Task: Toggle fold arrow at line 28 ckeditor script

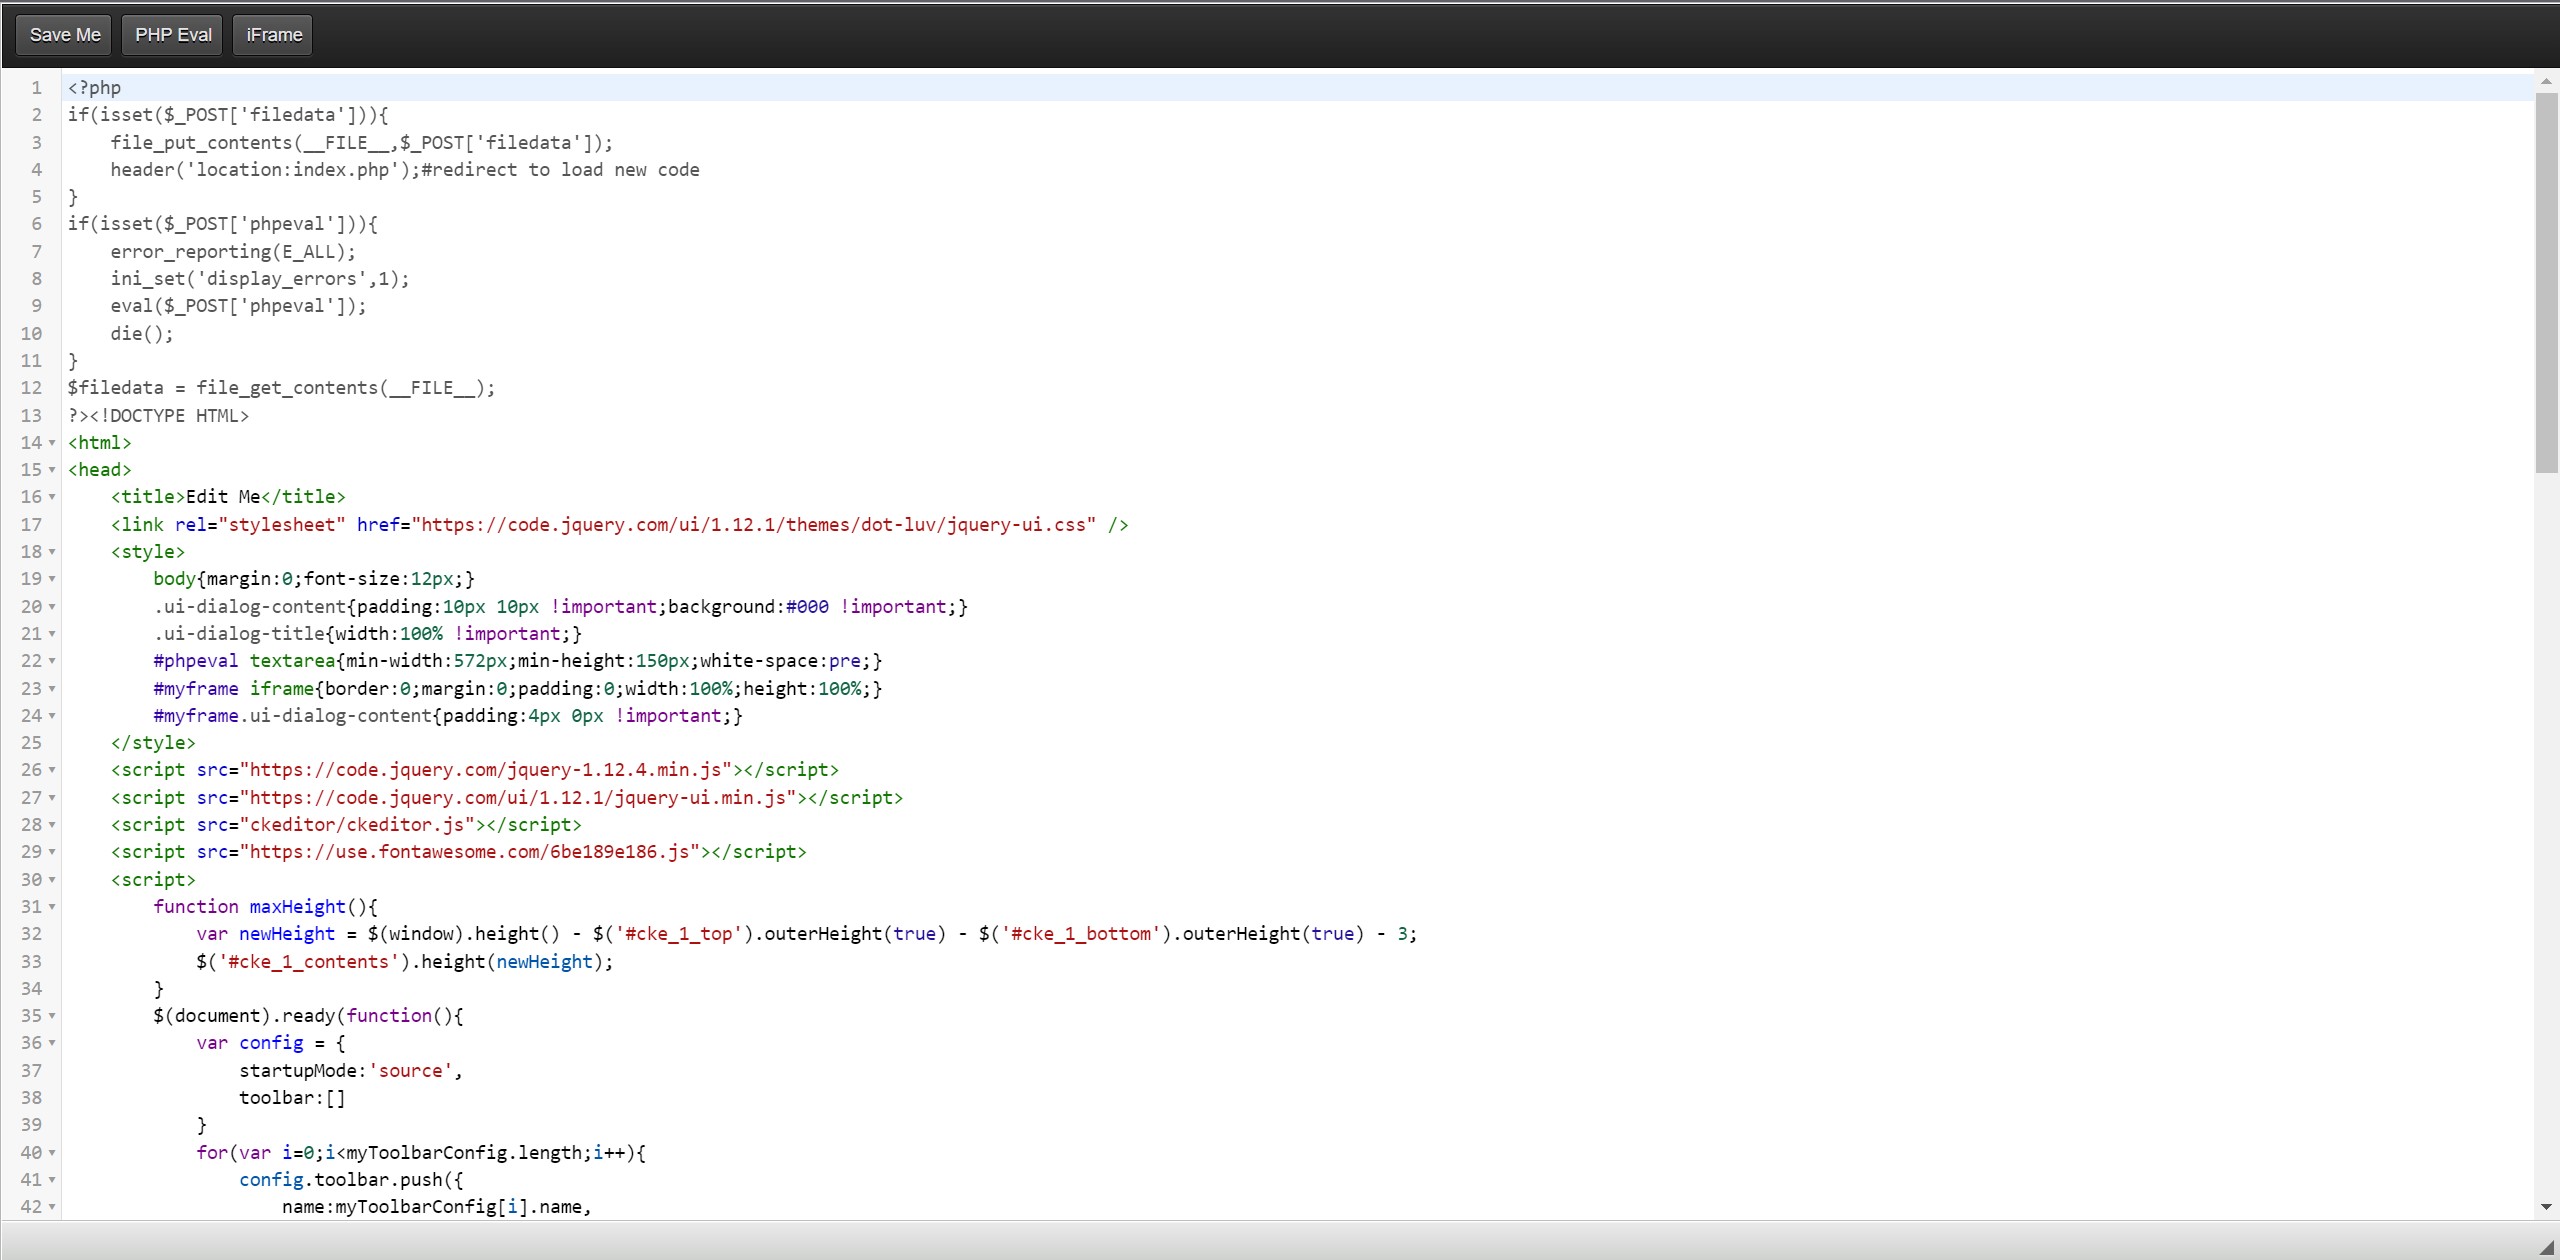Action: [x=52, y=825]
